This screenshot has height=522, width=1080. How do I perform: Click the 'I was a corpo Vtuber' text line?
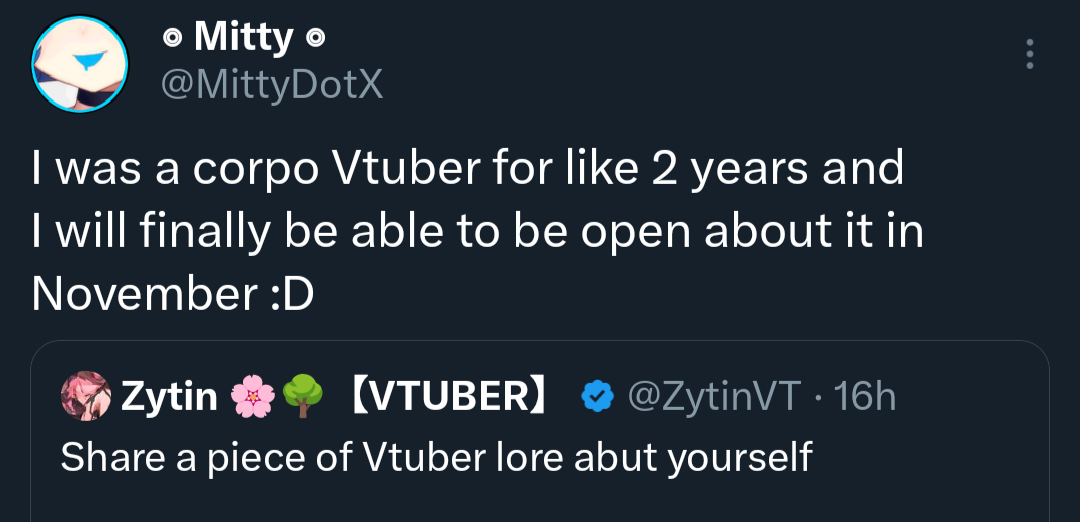tap(467, 168)
